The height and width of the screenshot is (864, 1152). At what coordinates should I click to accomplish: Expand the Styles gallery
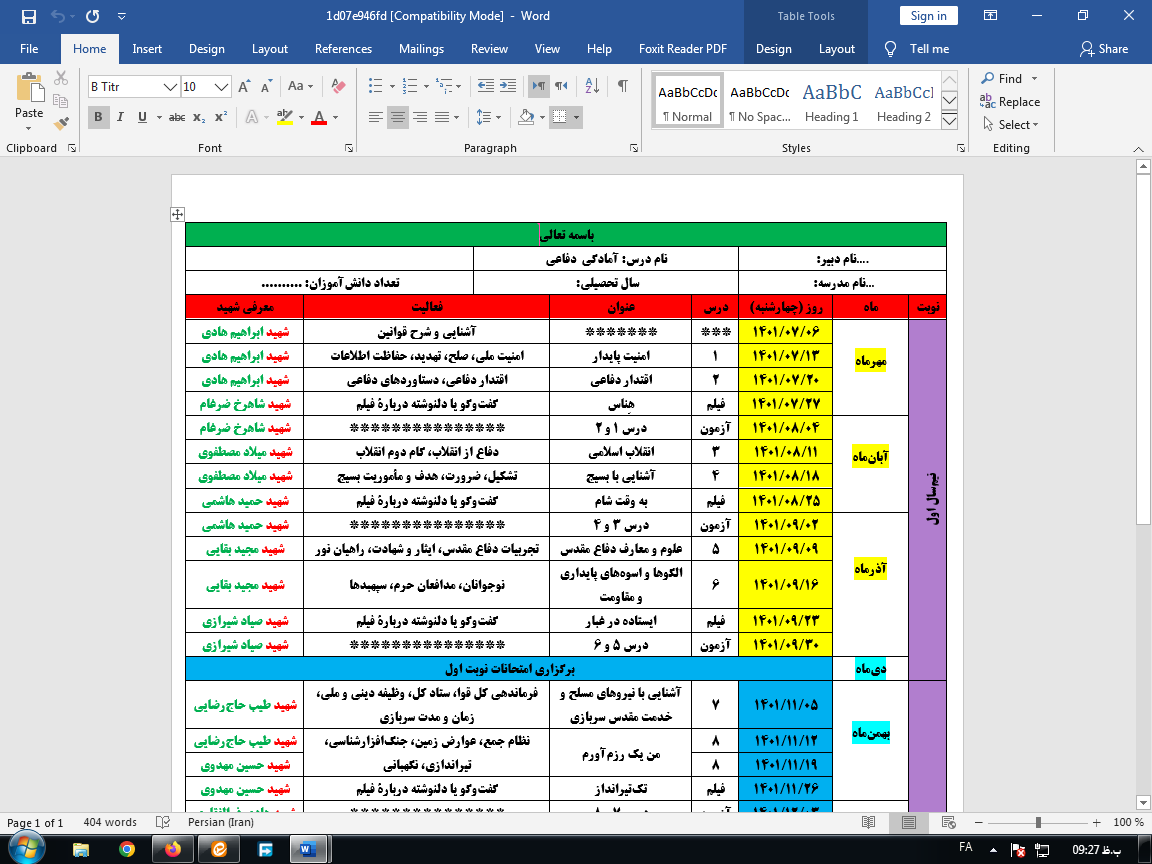(949, 122)
